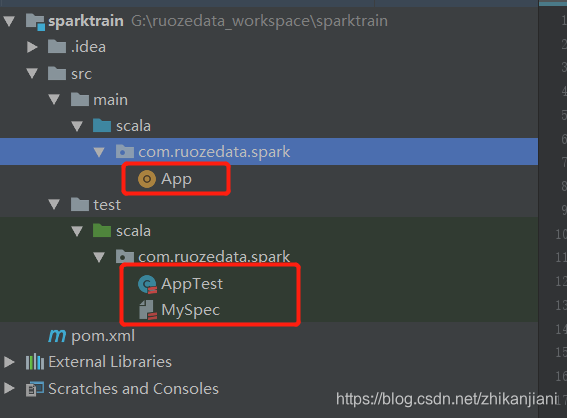Select com.ruozedata.spark package under test
This screenshot has width=567, height=418.
click(214, 257)
